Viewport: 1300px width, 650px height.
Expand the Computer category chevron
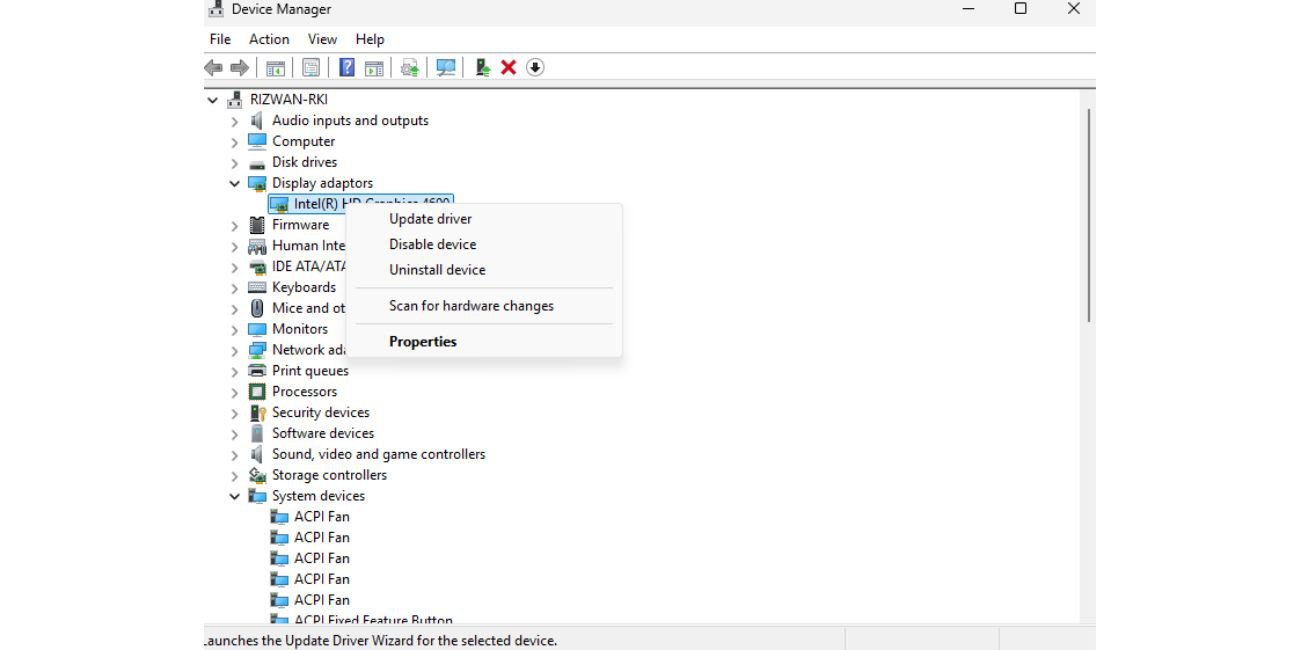coord(235,142)
